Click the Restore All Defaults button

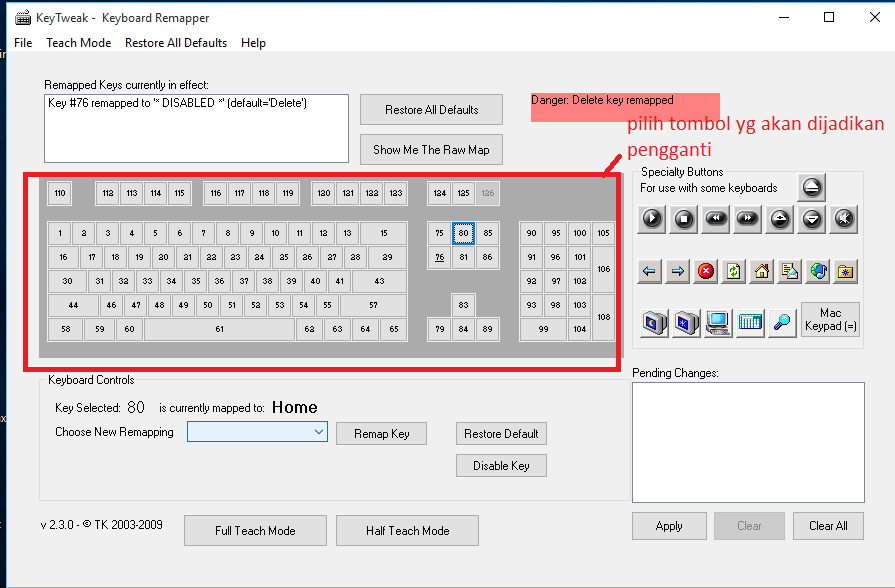[432, 110]
